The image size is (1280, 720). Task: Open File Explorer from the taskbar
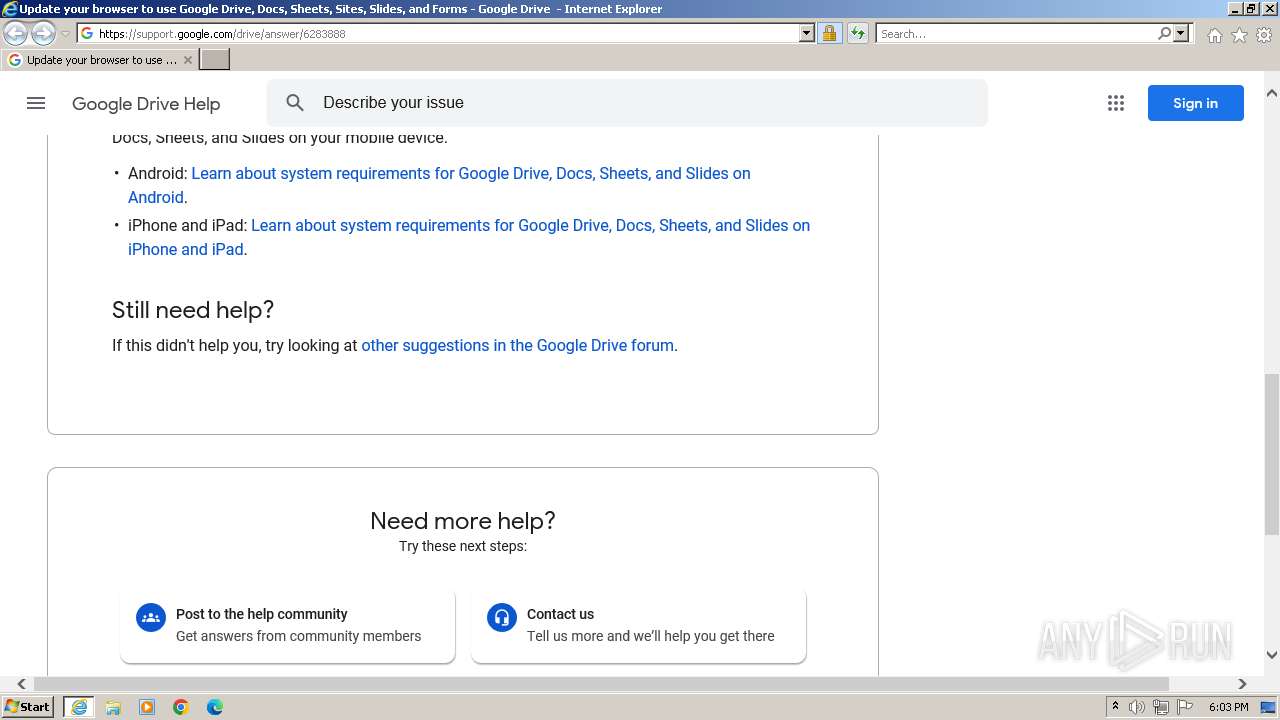[113, 707]
